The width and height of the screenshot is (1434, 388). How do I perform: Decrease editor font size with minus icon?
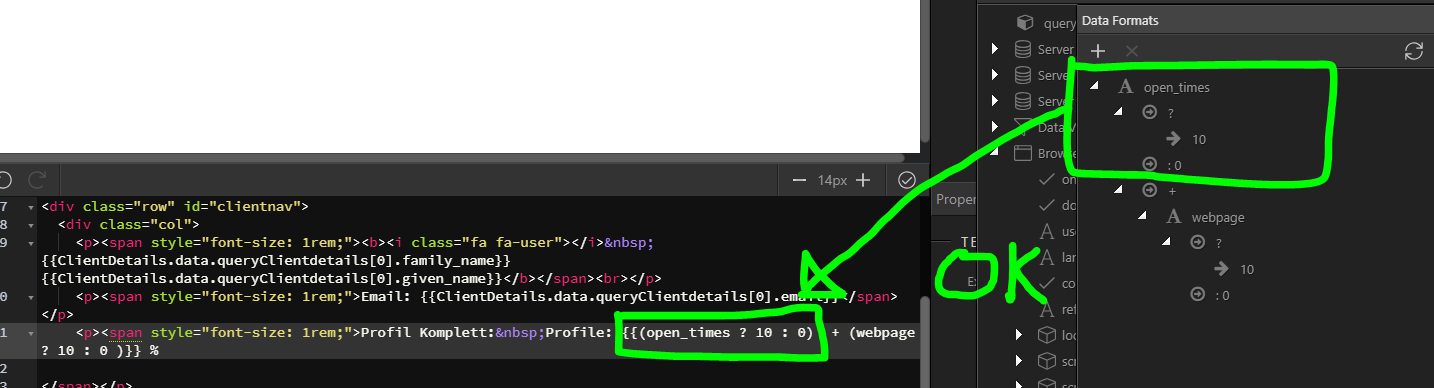(x=799, y=180)
